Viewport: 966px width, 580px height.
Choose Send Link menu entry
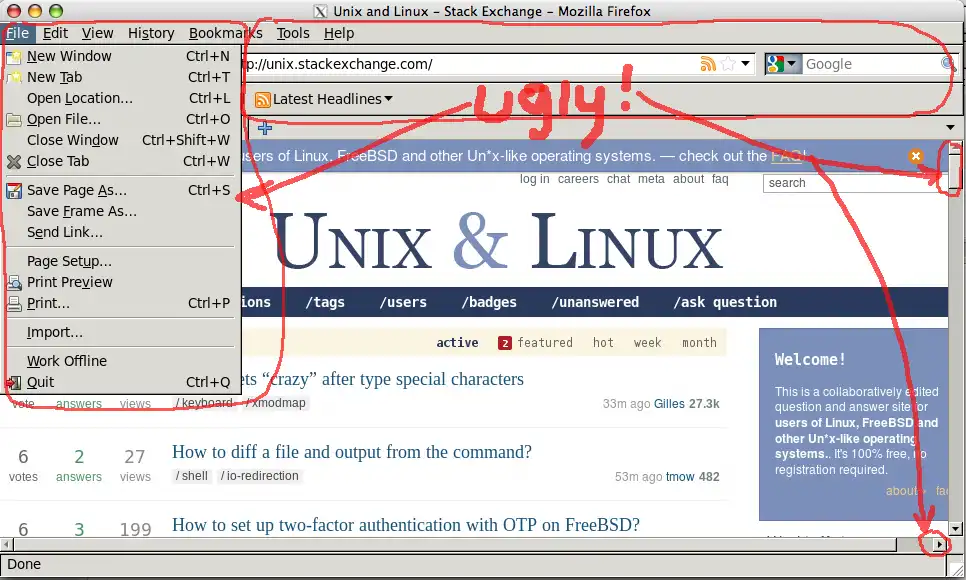[x=121, y=232]
